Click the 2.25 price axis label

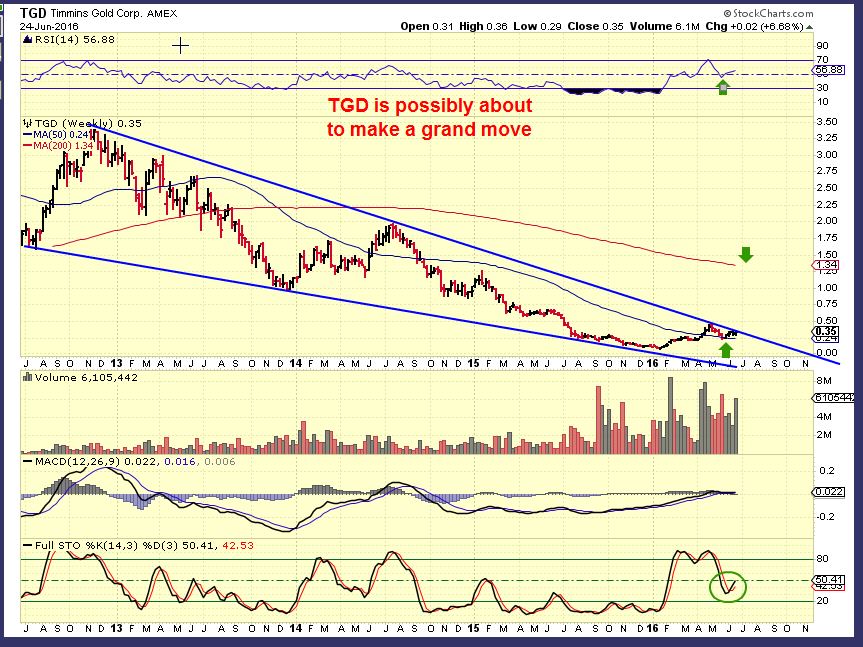tap(827, 205)
